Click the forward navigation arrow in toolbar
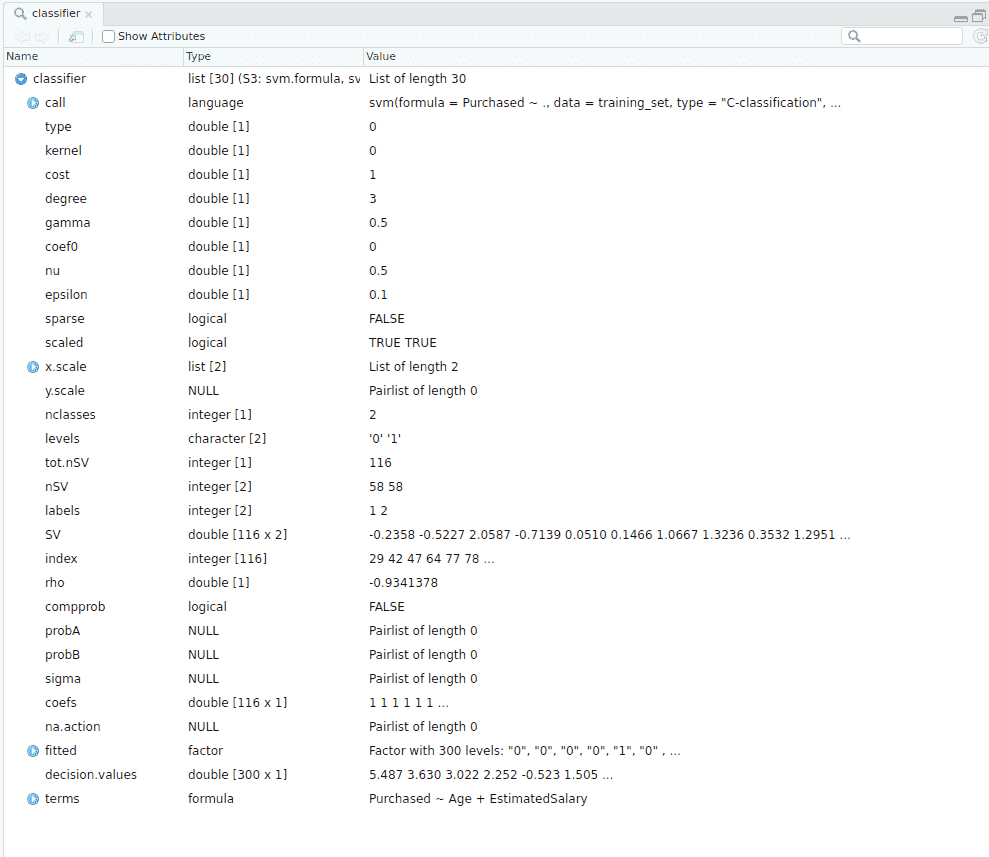The image size is (989, 857). coord(42,37)
